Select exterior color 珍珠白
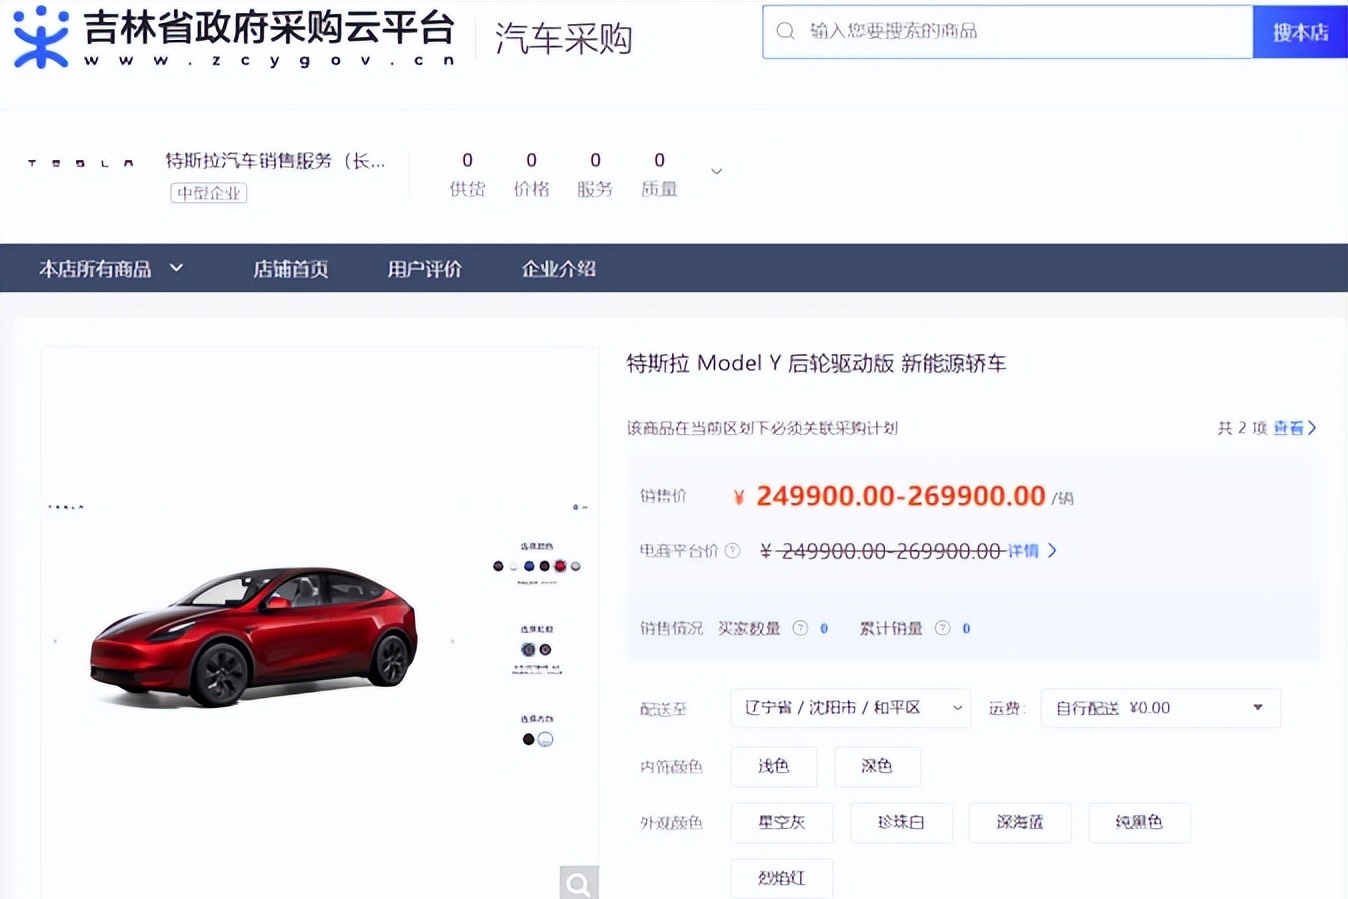The height and width of the screenshot is (899, 1348). pos(901,822)
